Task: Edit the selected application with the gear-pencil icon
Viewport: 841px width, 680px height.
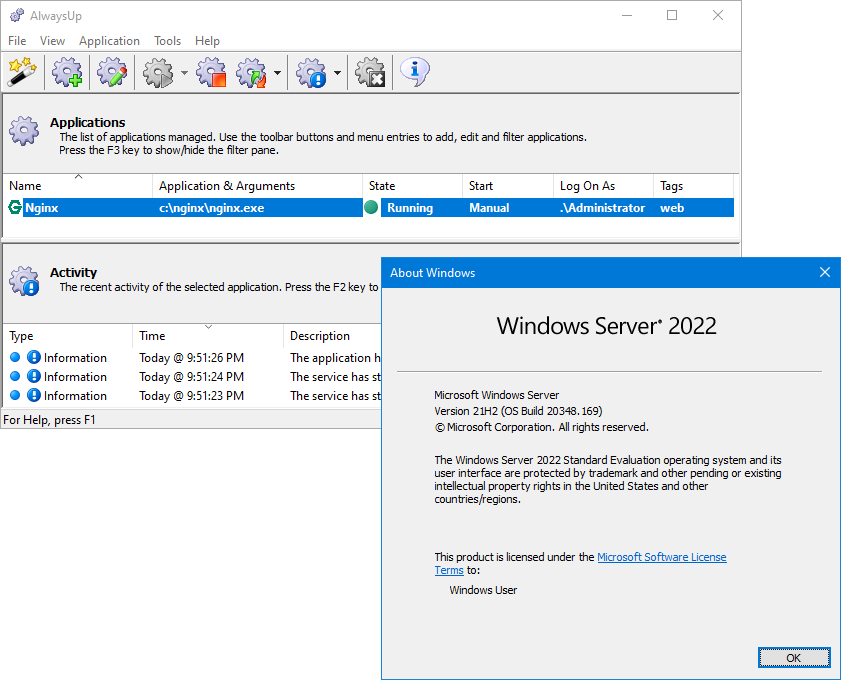Action: 112,72
